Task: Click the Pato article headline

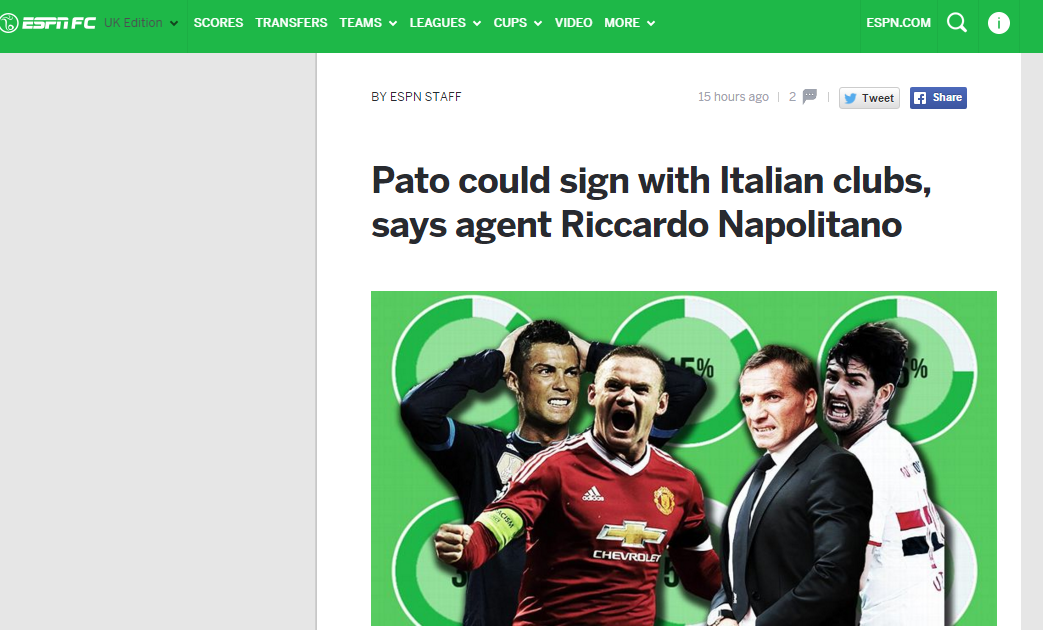Action: coord(651,202)
